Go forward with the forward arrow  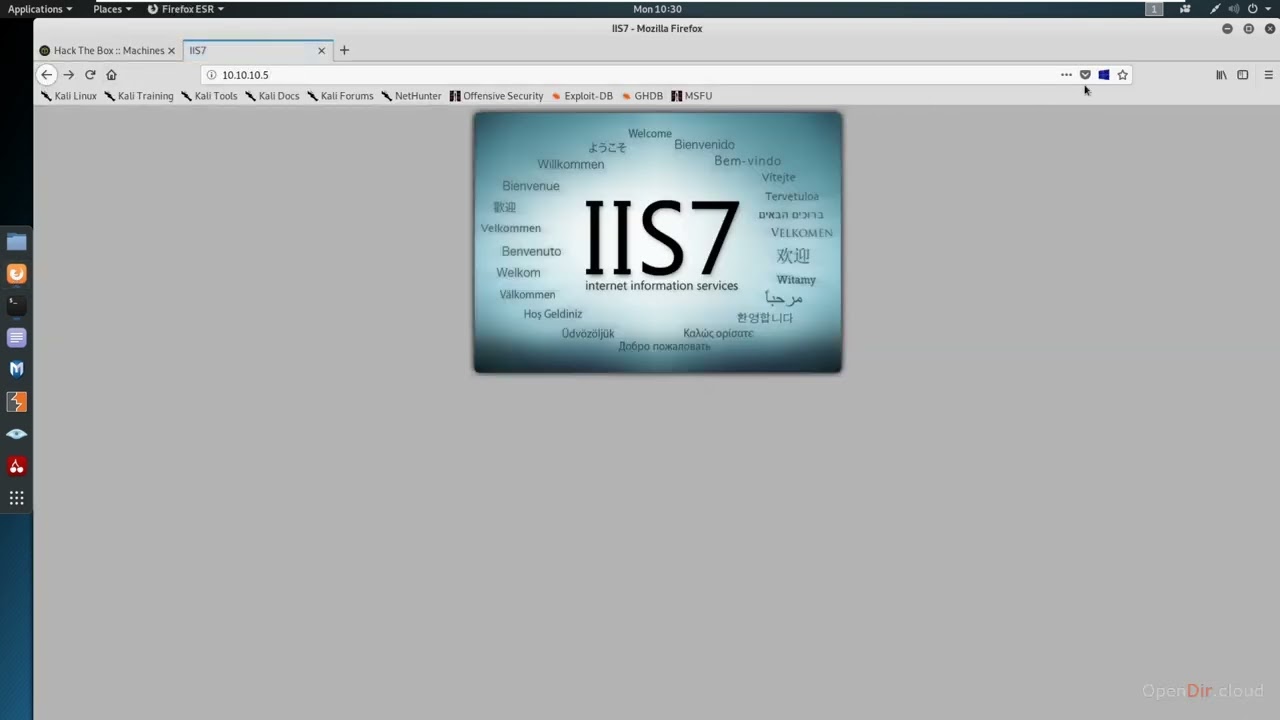click(x=69, y=75)
